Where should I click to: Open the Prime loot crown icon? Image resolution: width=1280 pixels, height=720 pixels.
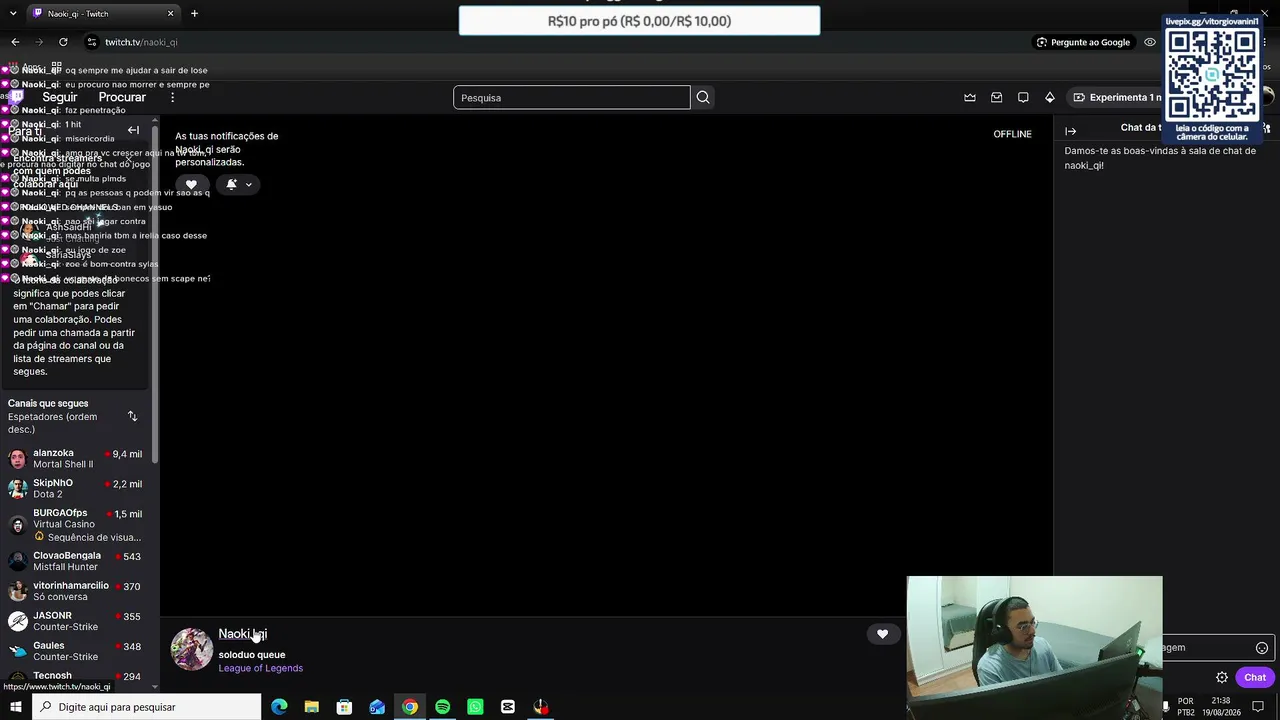(970, 97)
